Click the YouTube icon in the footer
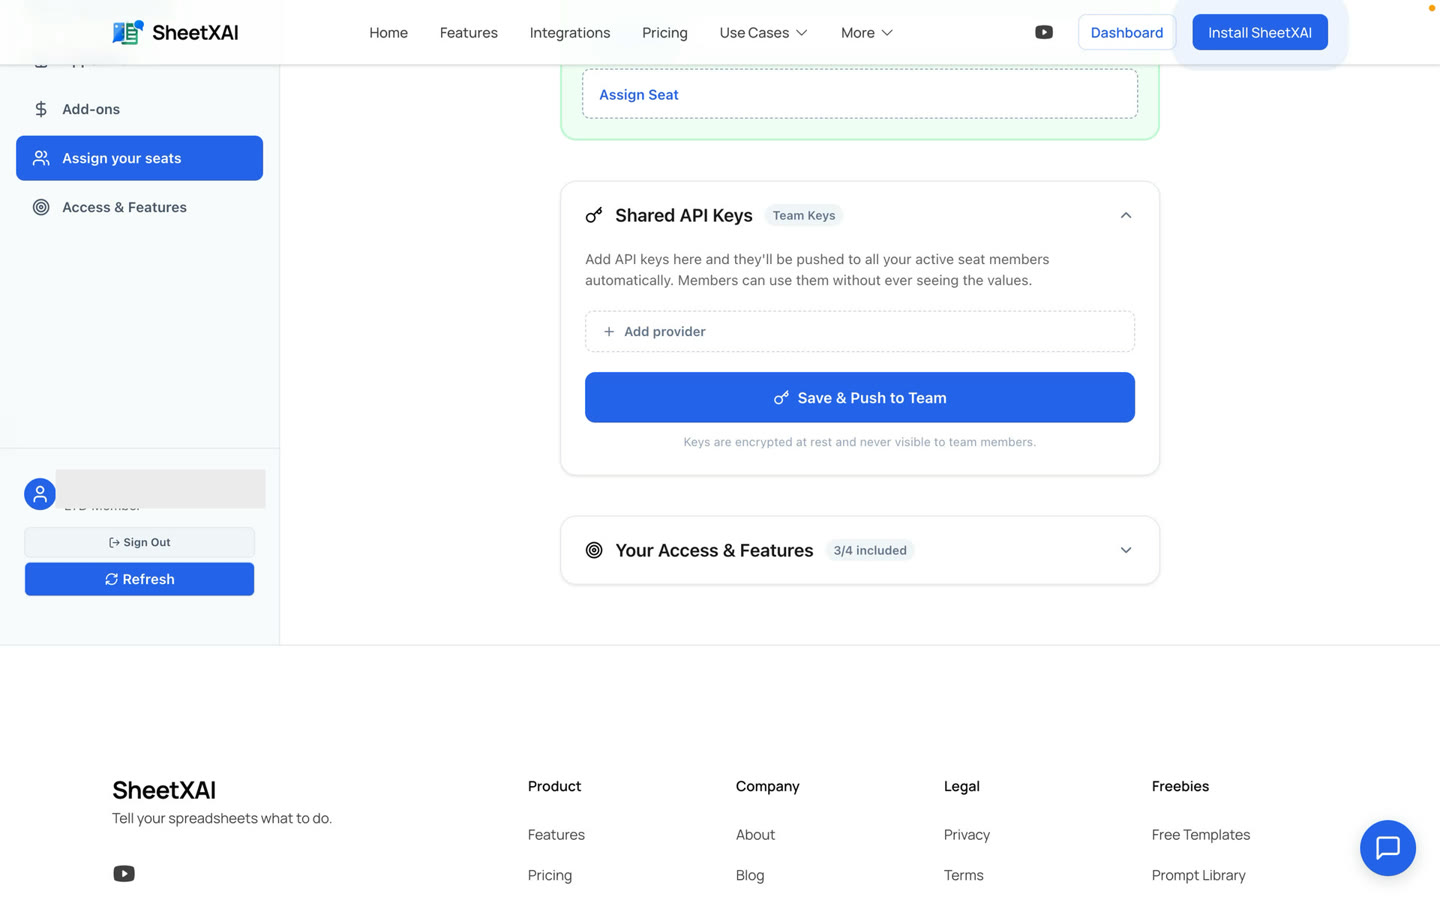Screen dimensions: 1440x900 [x=124, y=873]
